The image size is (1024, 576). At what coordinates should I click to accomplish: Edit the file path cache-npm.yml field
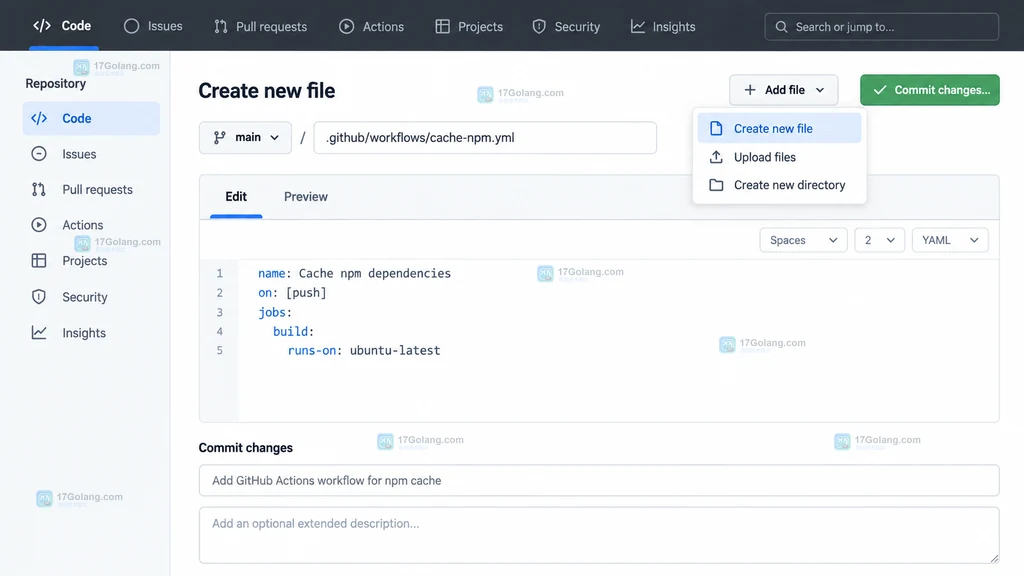[x=485, y=138]
